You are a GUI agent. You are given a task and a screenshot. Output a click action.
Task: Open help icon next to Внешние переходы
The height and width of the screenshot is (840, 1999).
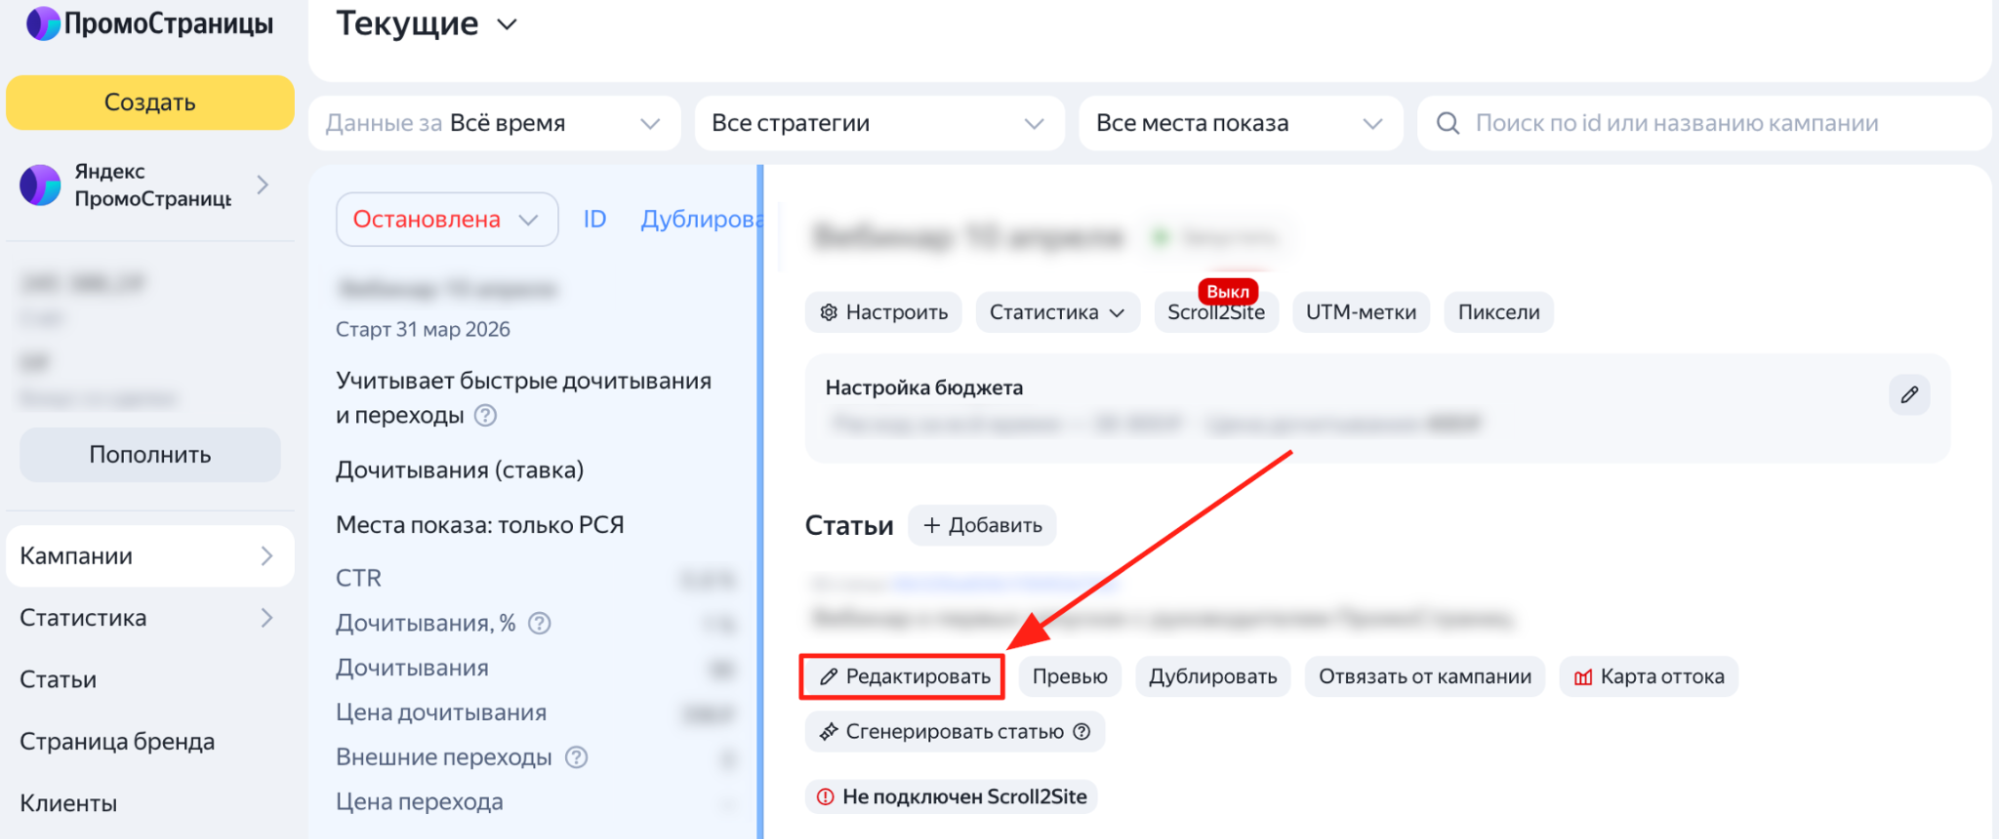576,757
